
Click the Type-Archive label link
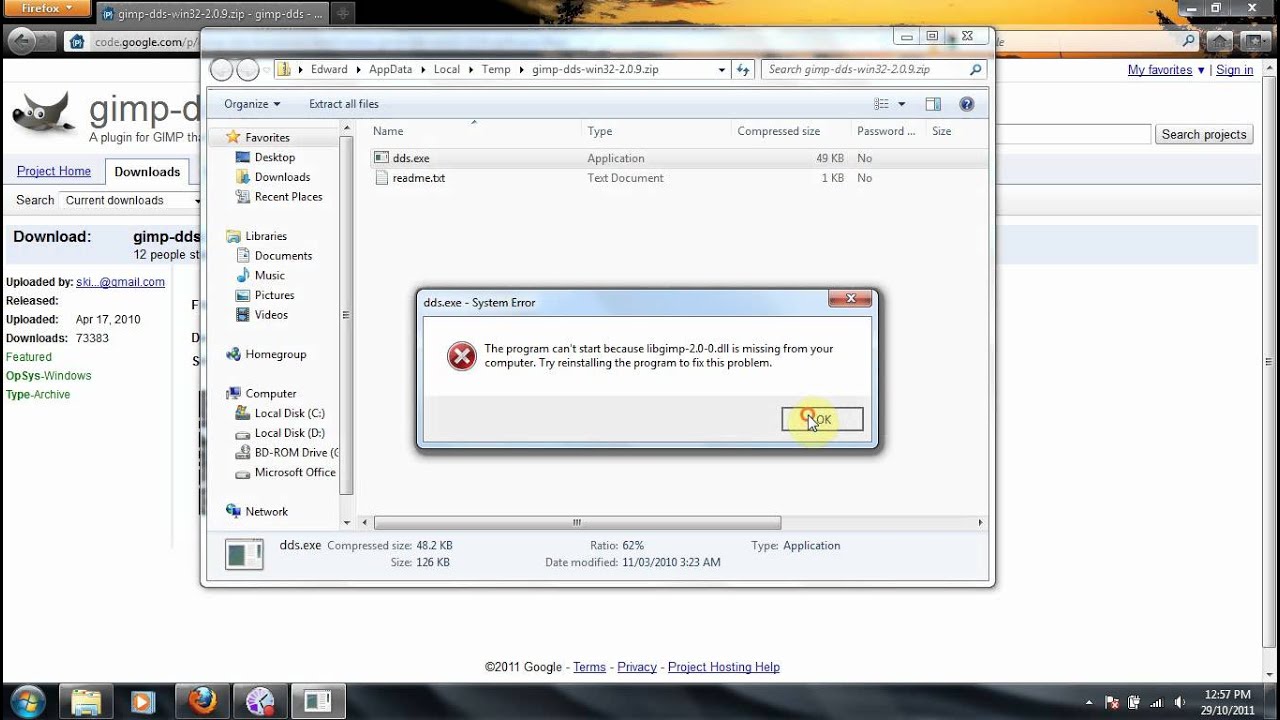pyautogui.click(x=38, y=395)
